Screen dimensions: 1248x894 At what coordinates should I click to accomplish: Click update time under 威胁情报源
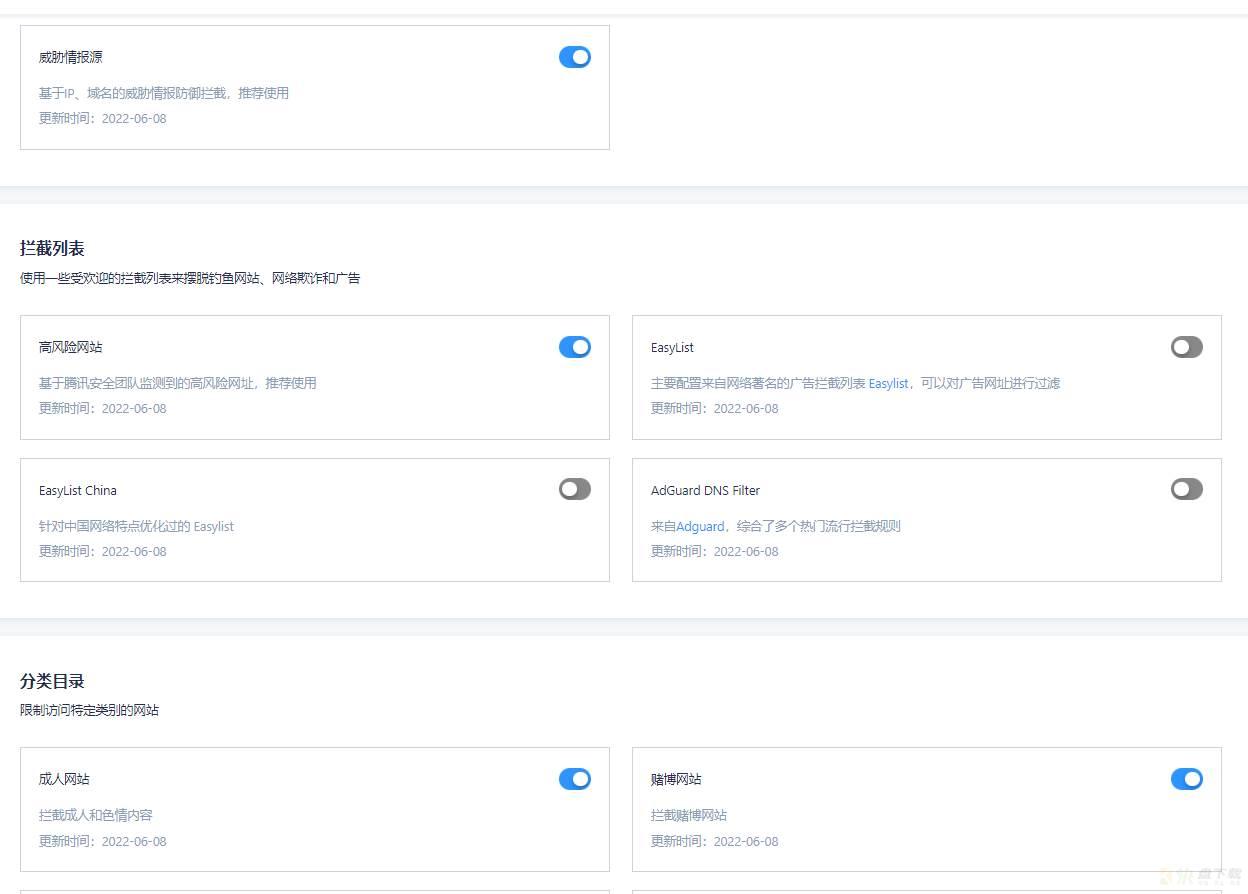click(x=103, y=118)
